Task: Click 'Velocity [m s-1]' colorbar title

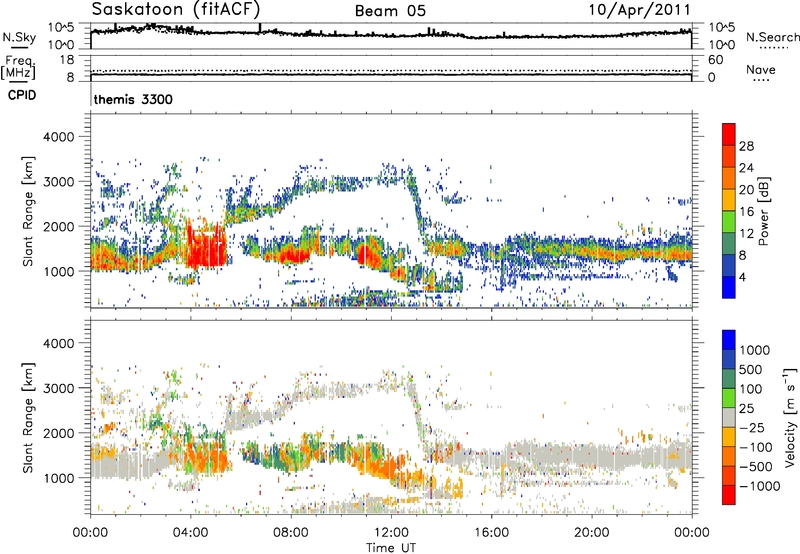Action: coord(791,417)
